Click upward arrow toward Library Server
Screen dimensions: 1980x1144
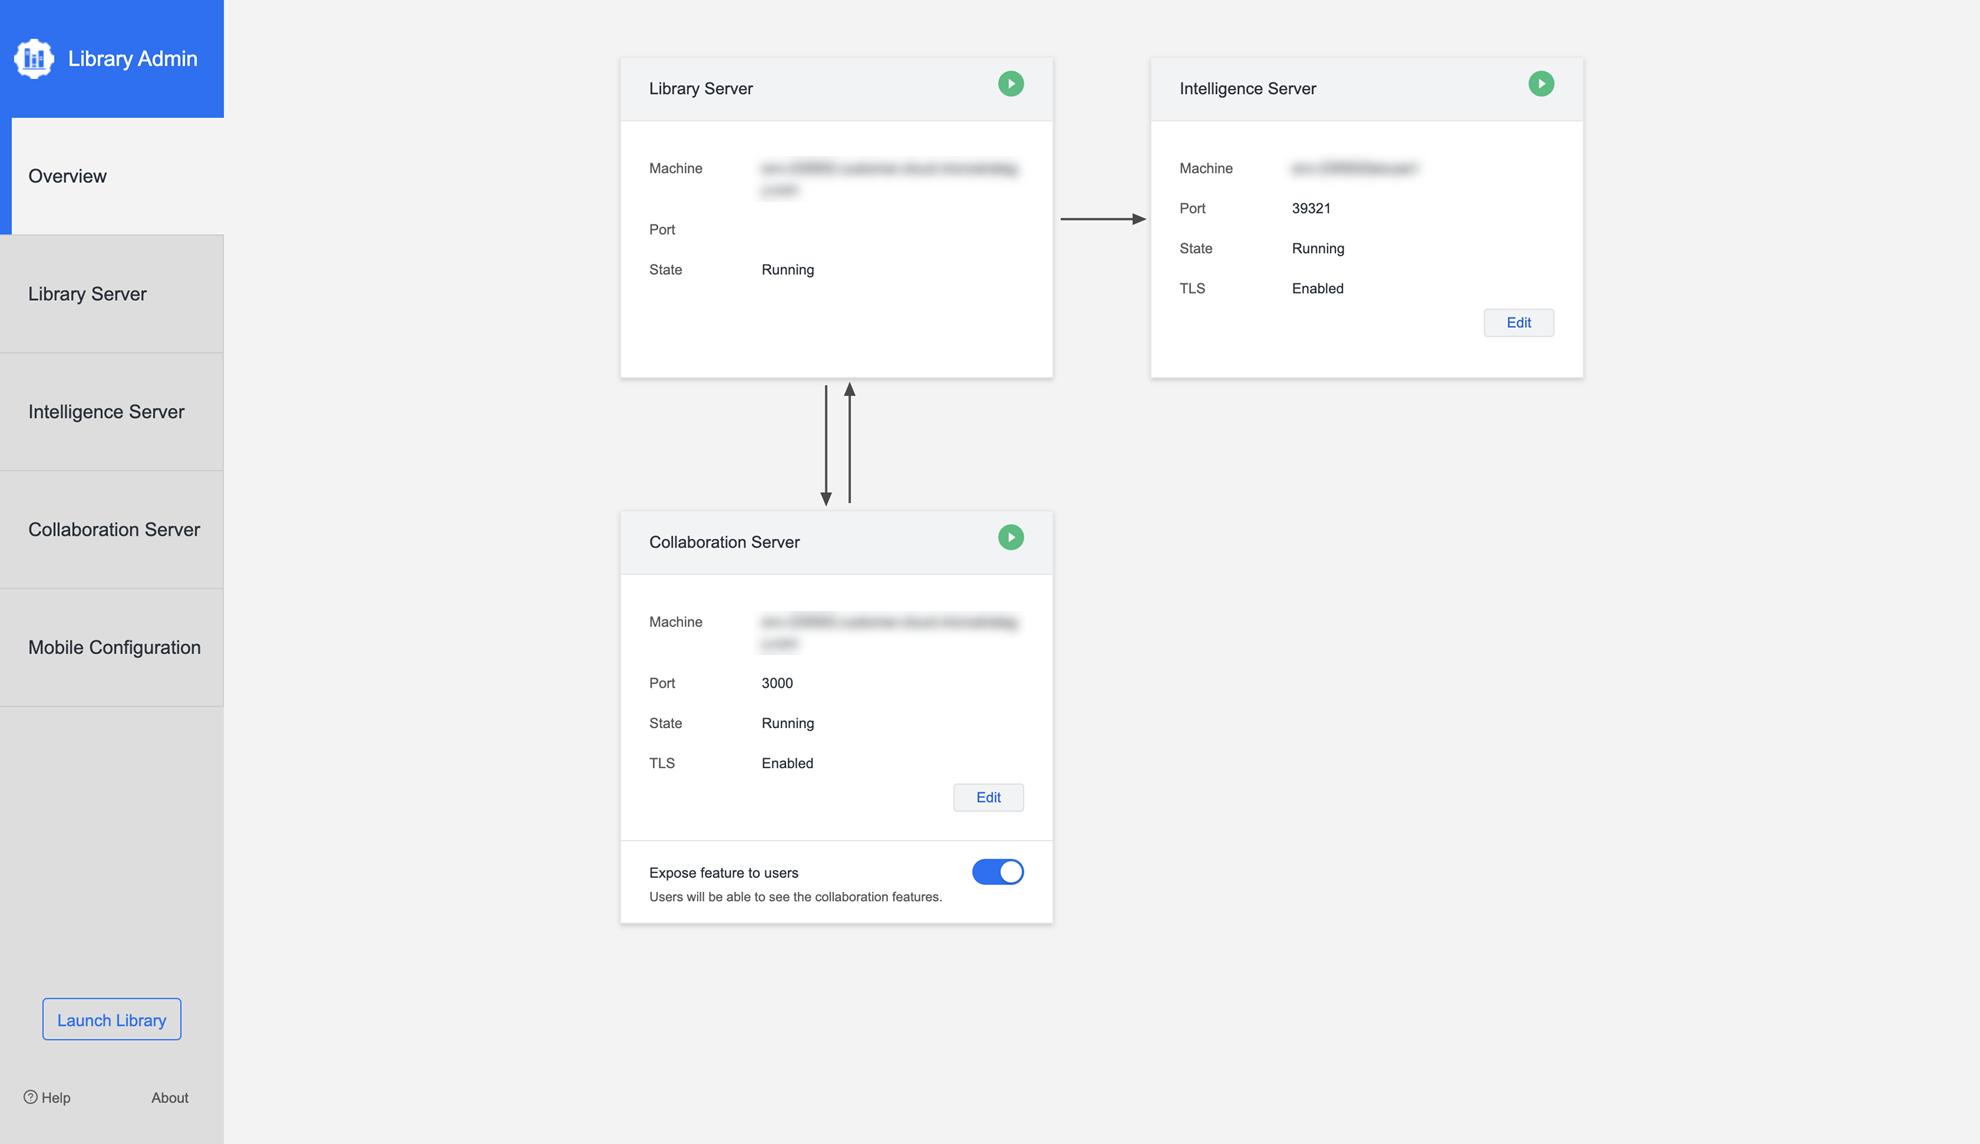pos(850,443)
